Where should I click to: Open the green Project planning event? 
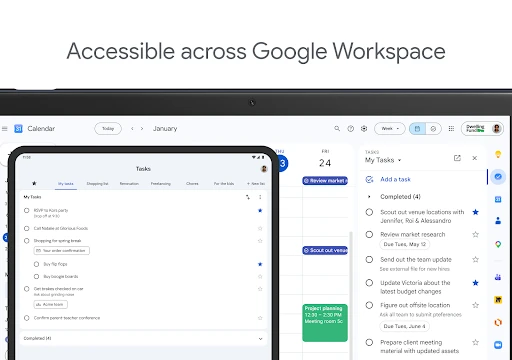[x=325, y=323]
